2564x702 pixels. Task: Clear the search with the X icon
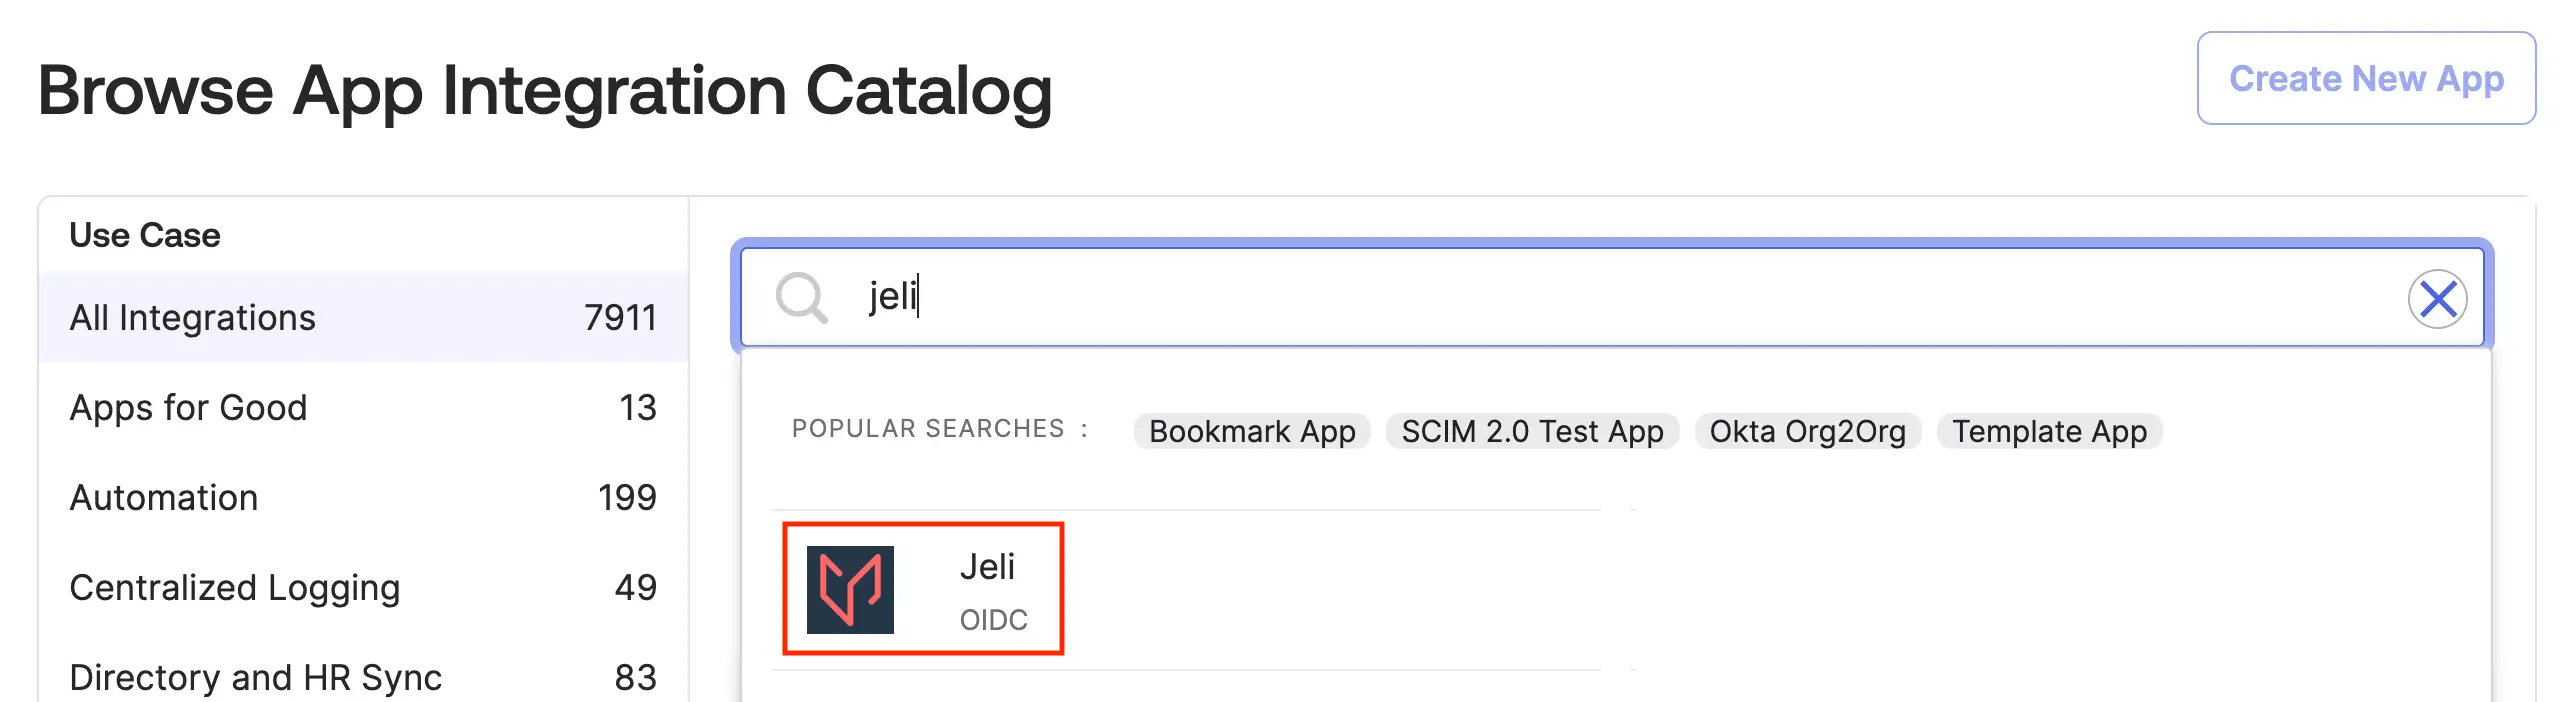coord(2437,299)
